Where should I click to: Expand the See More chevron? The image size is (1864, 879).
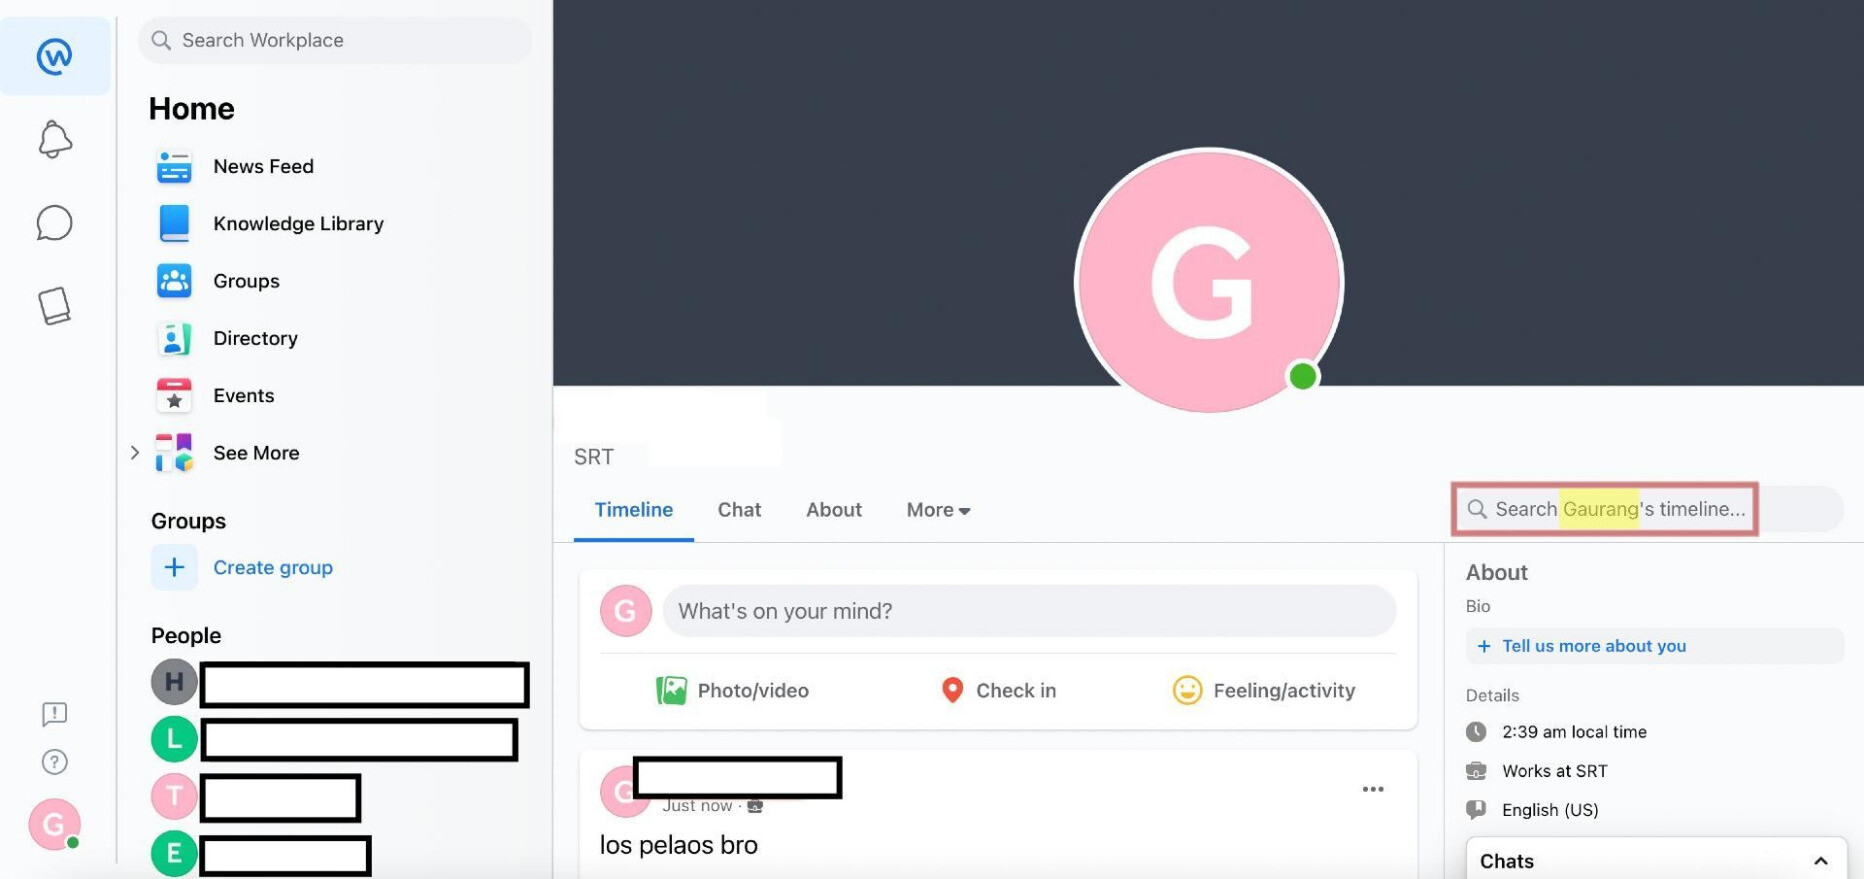[135, 453]
